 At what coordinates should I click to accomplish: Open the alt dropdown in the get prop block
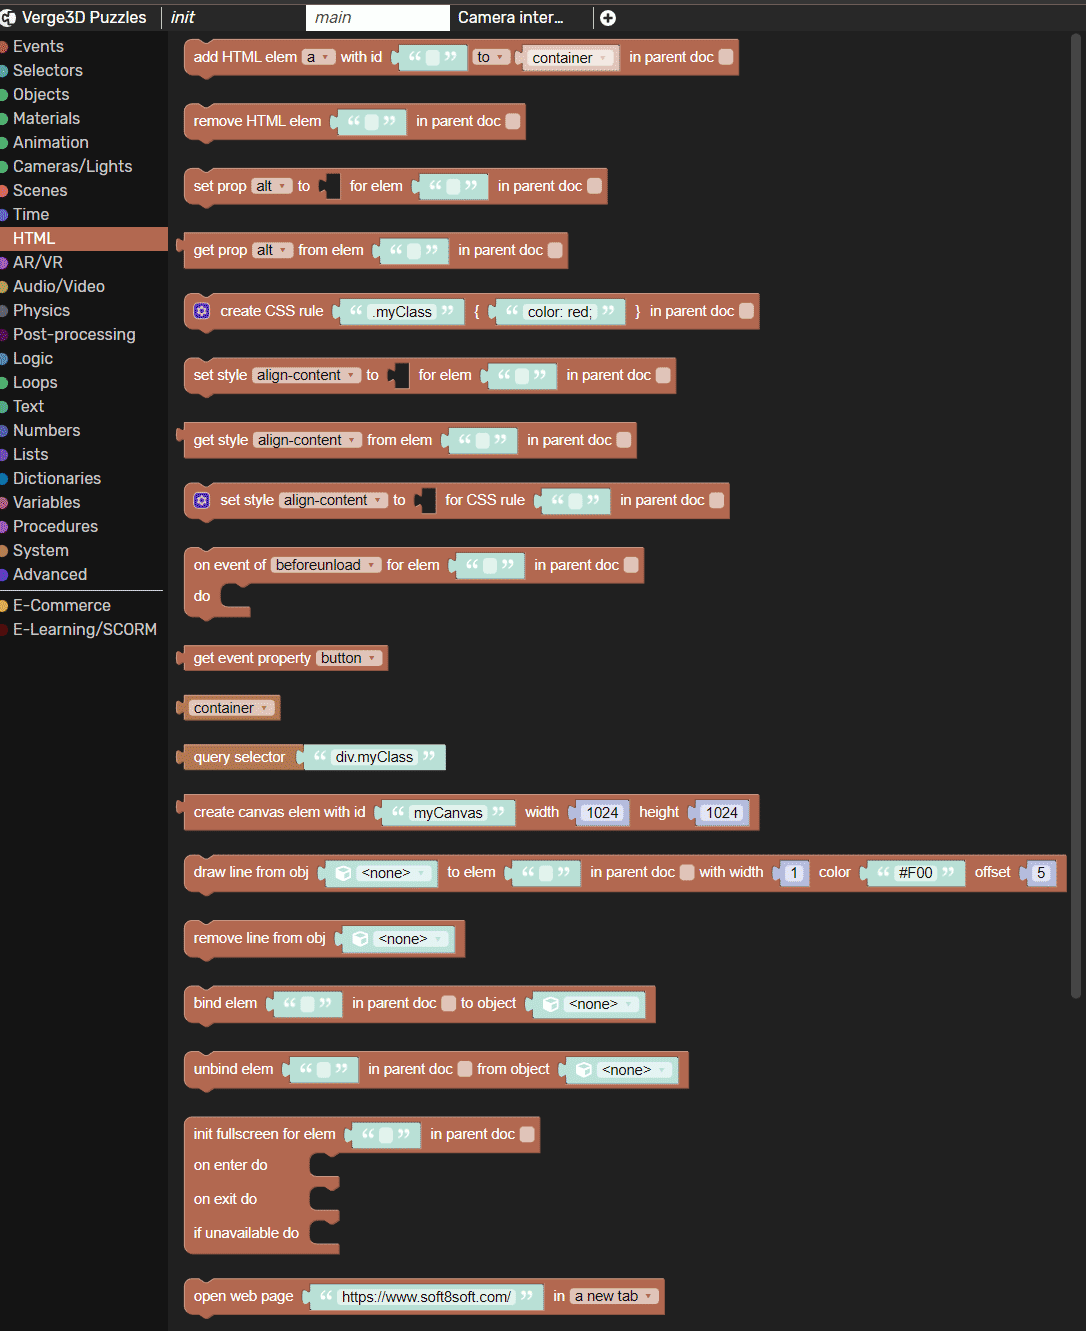coord(273,250)
